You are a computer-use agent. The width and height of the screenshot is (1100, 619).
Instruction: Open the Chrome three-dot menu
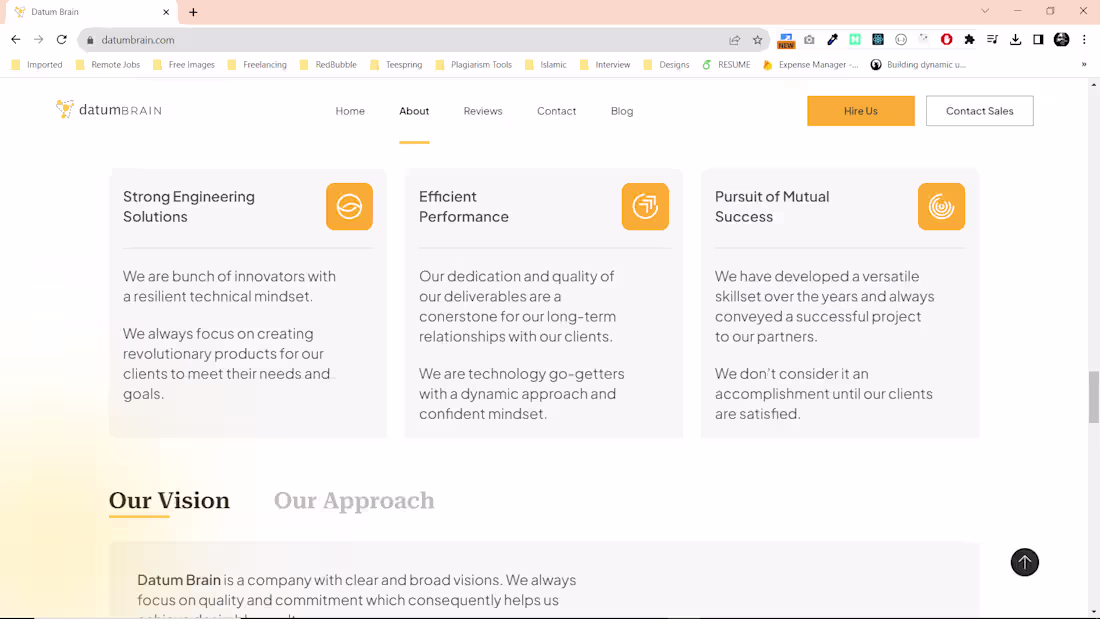coord(1084,40)
